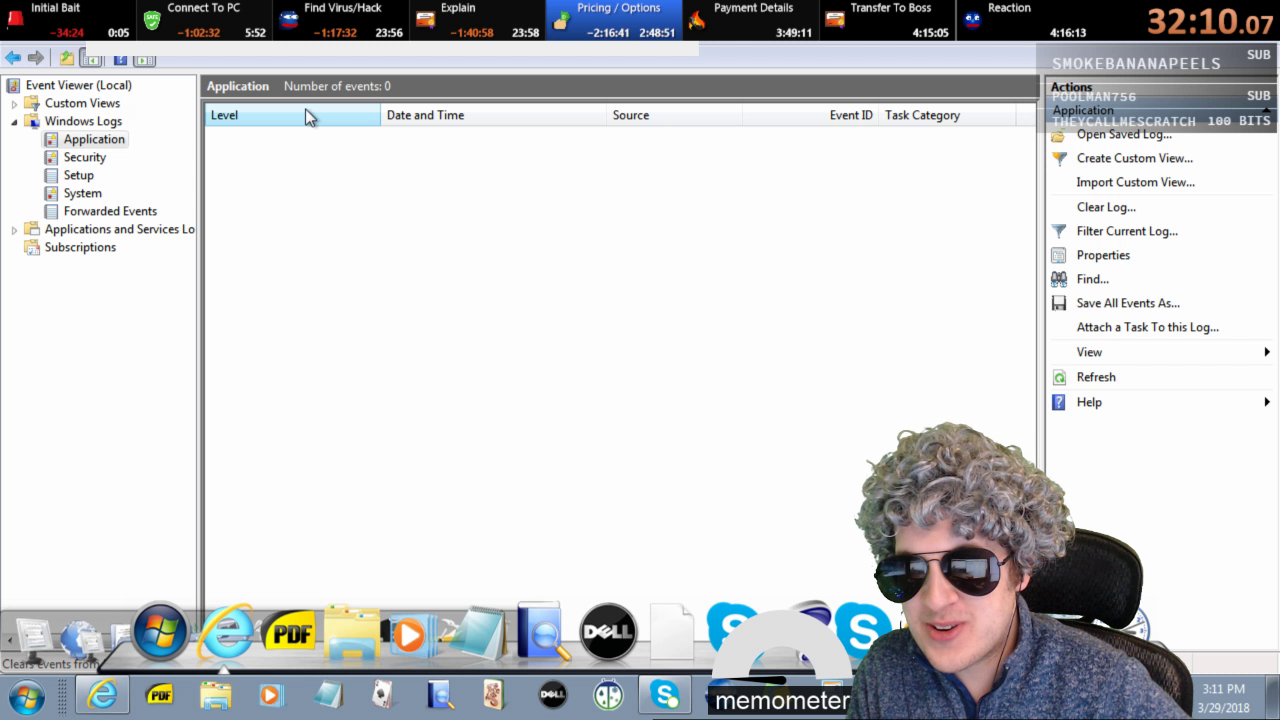Click the Task Category column header
The width and height of the screenshot is (1280, 720).
pos(947,115)
